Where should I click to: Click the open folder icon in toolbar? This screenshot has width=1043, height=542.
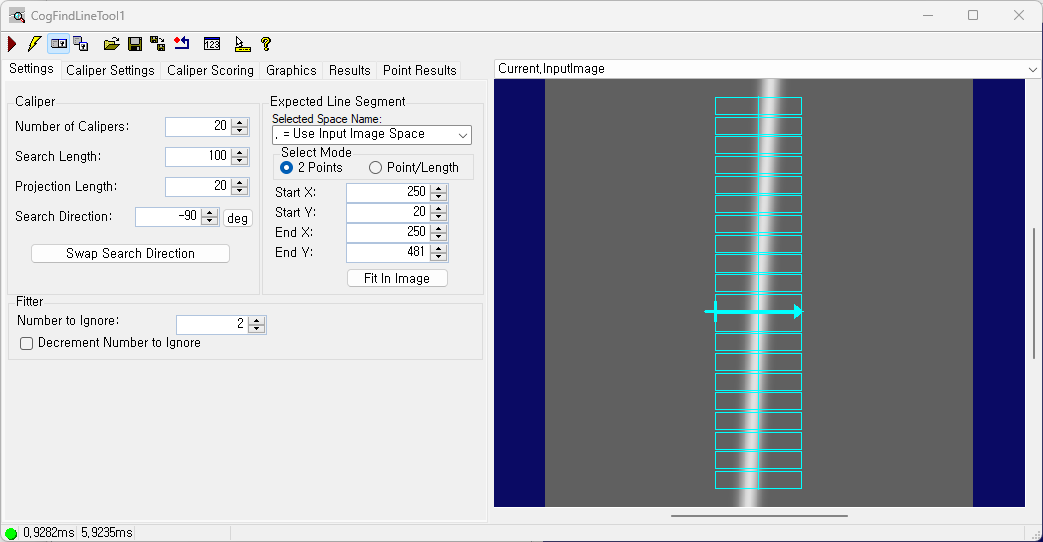tap(112, 44)
